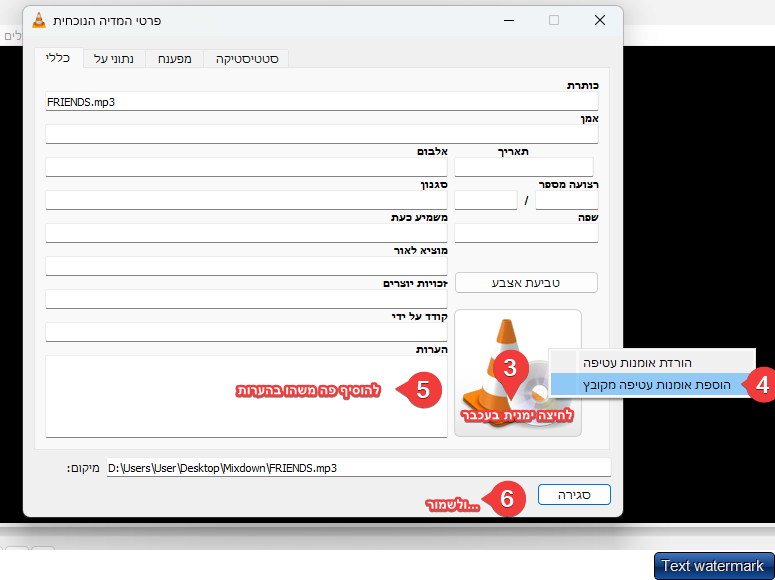Click the זכויות יוצרים copyright field
The width and height of the screenshot is (775, 580).
pyautogui.click(x=246, y=299)
